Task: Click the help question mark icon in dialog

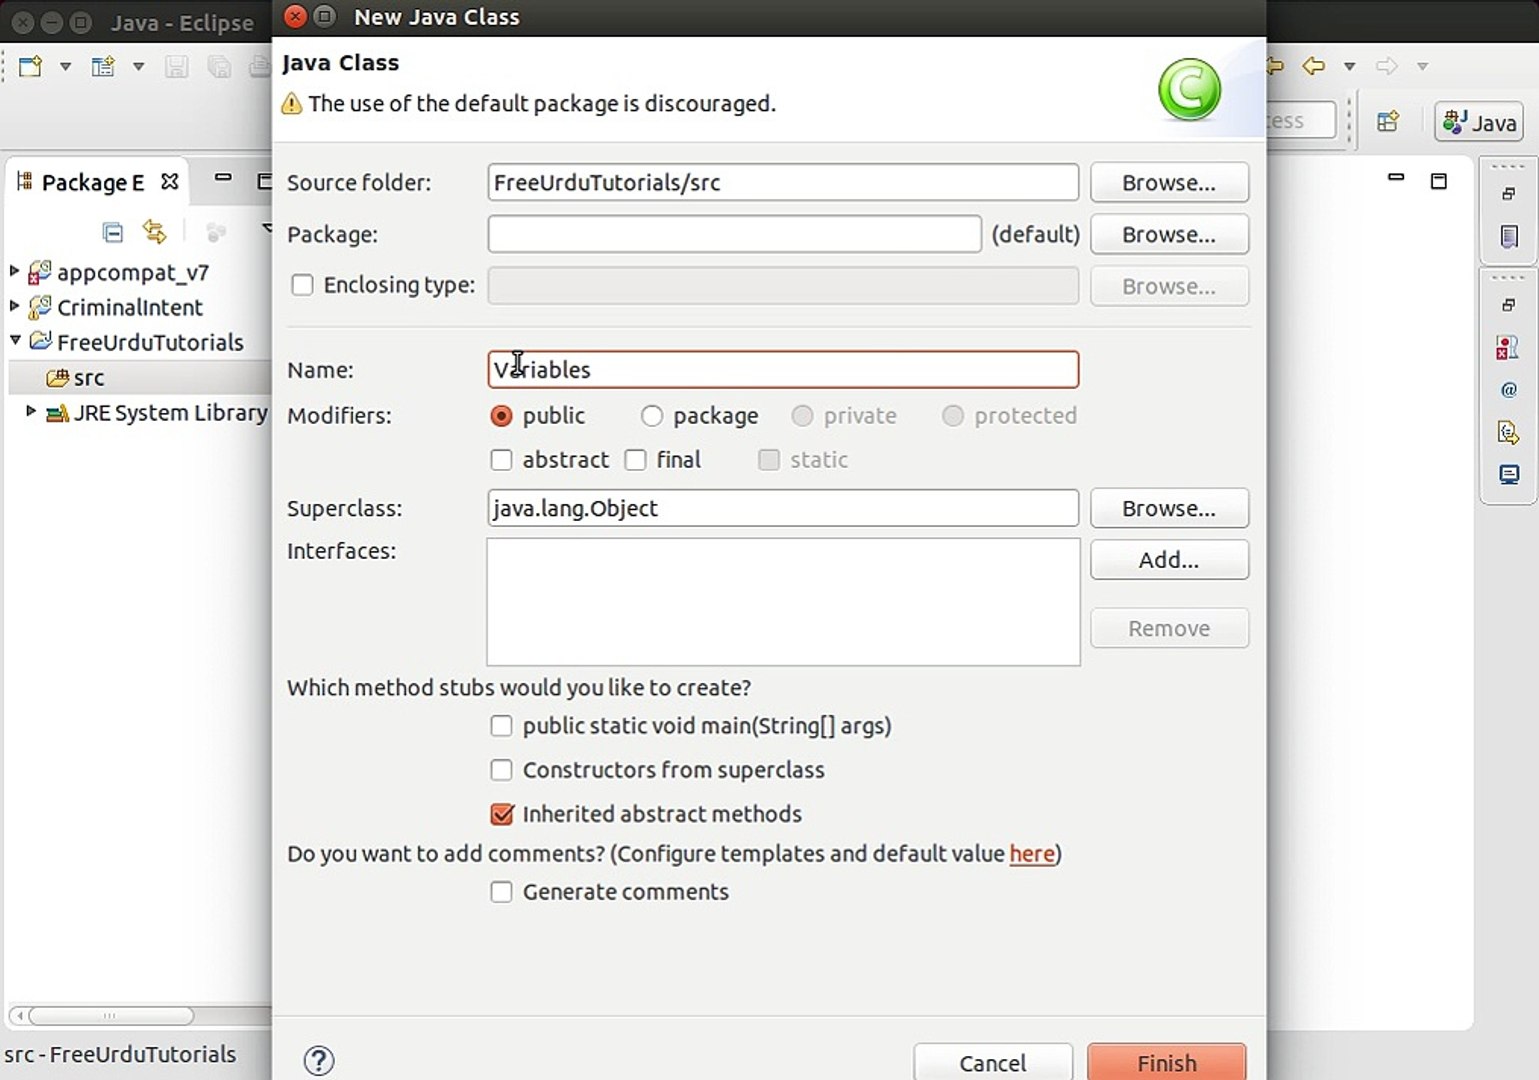Action: 319,1061
